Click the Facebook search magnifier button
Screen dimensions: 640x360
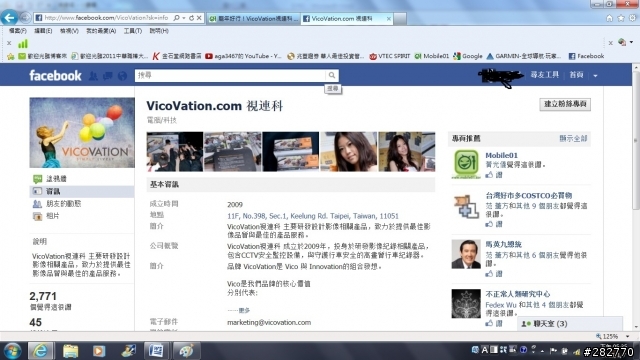[332, 75]
